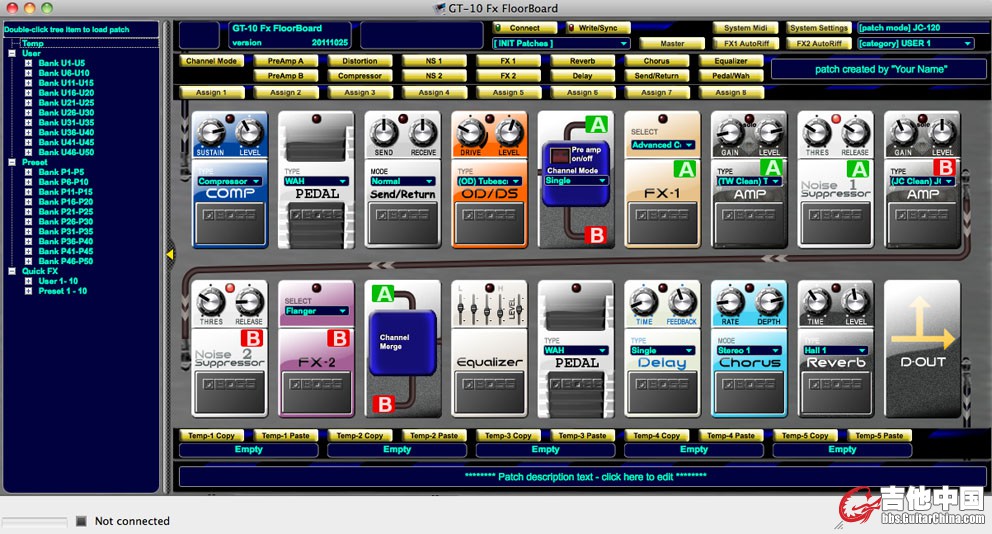Click the blue Channel Merge block

[x=402, y=342]
